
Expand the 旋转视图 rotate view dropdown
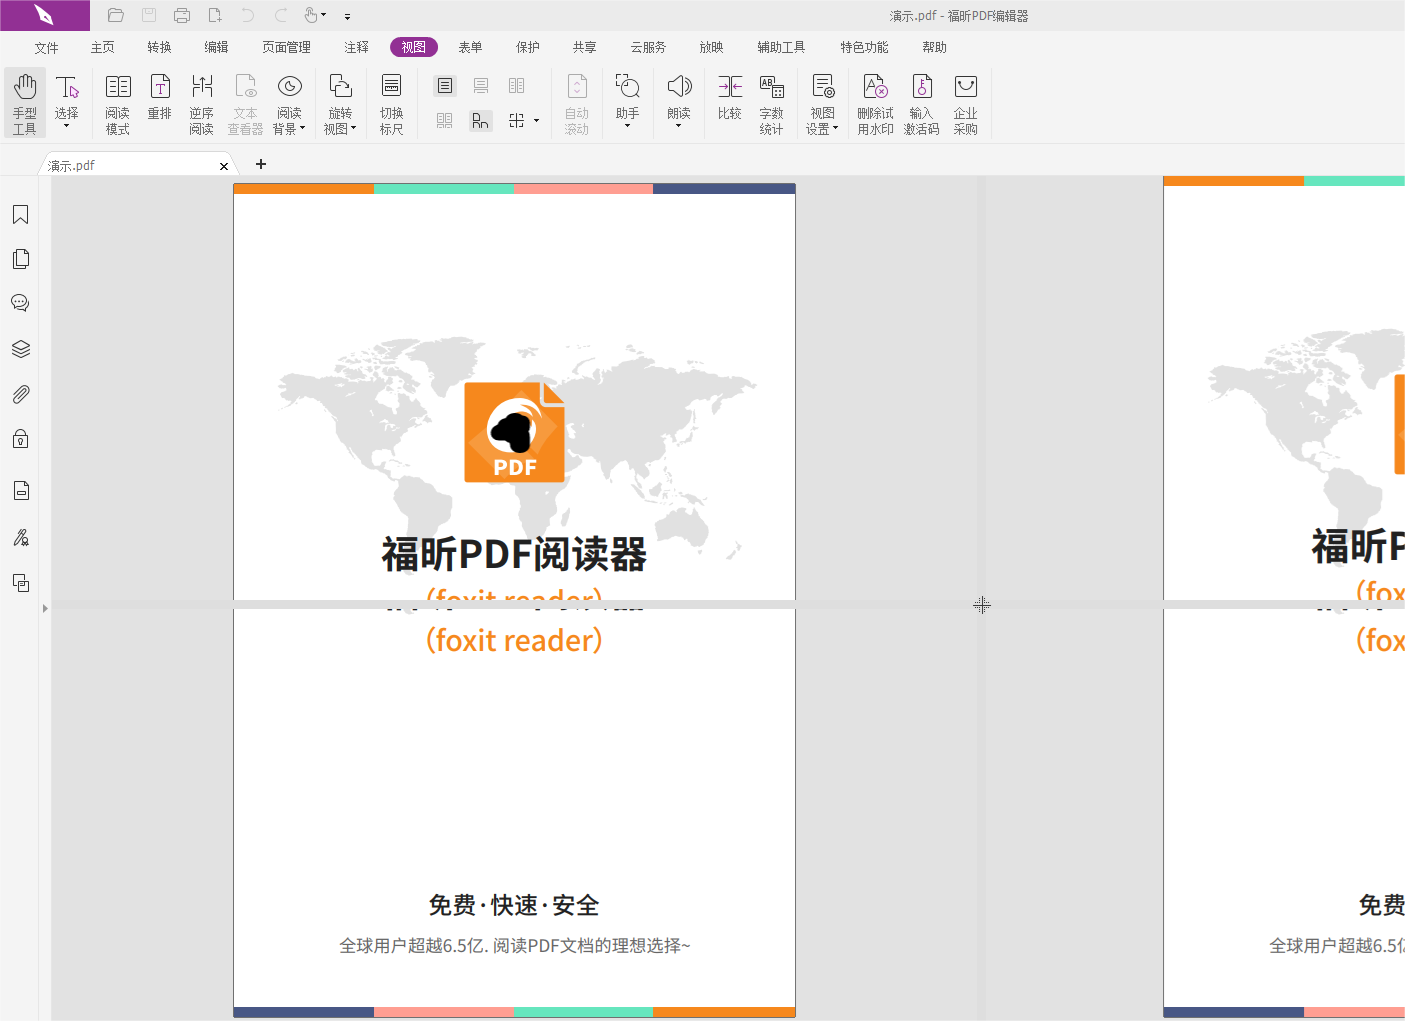point(354,128)
